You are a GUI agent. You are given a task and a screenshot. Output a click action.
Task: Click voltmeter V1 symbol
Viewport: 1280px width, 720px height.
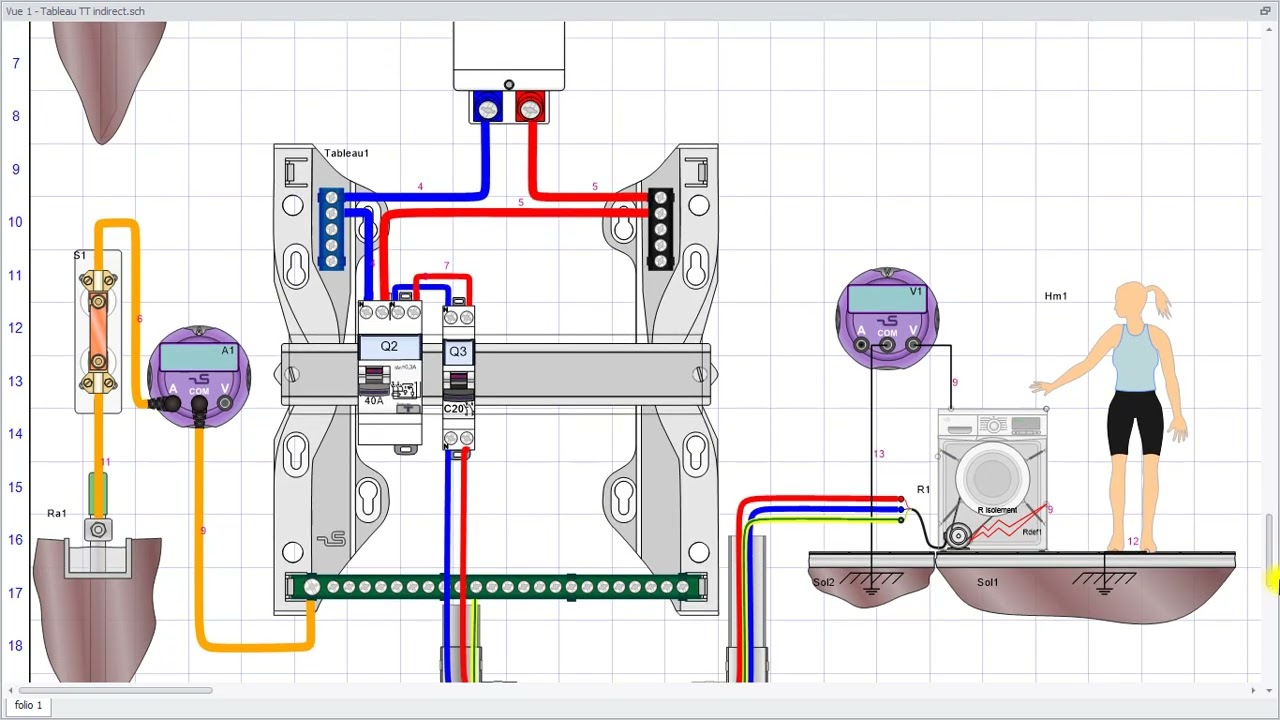pos(887,318)
